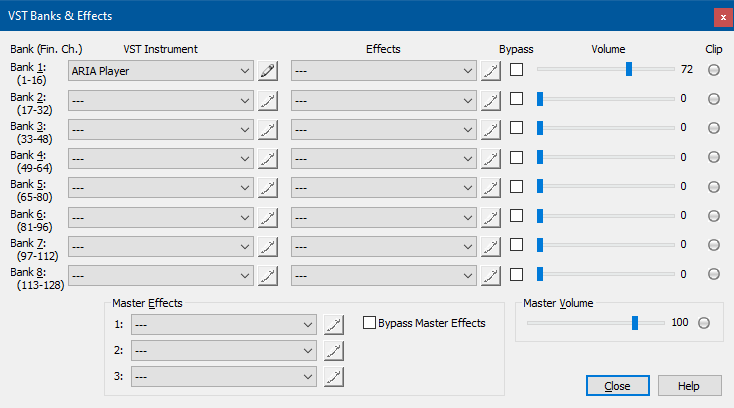The height and width of the screenshot is (408, 734).
Task: Click the Close button
Action: click(617, 386)
